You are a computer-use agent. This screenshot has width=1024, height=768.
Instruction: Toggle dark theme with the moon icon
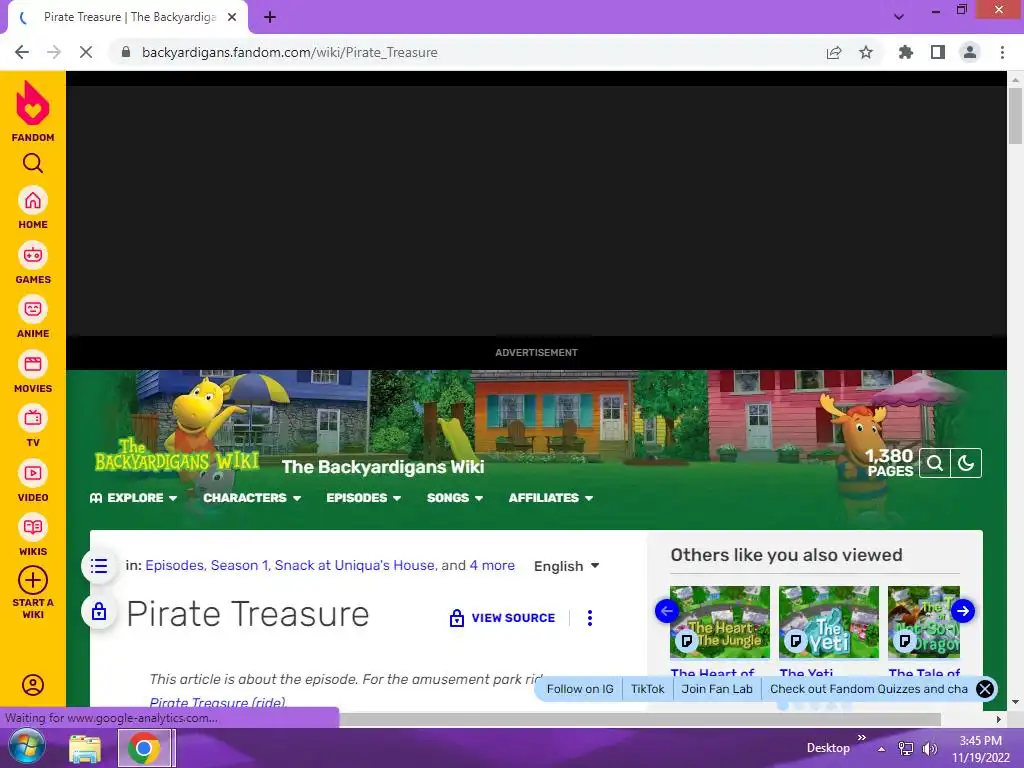pyautogui.click(x=966, y=463)
